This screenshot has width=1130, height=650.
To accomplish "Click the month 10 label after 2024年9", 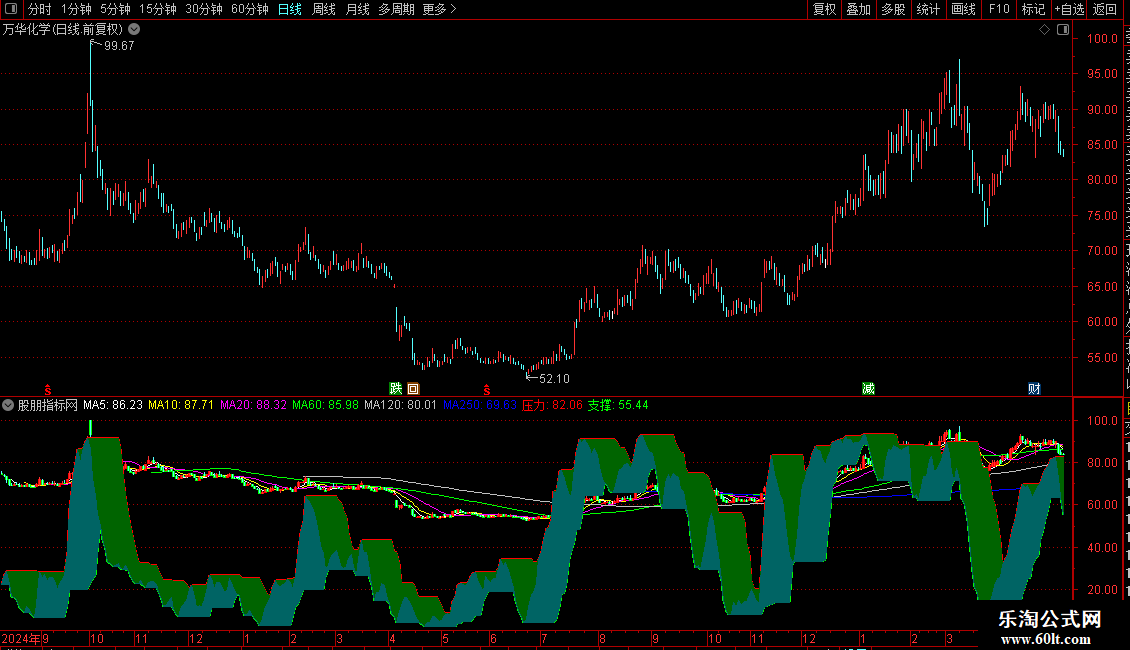I will point(97,638).
